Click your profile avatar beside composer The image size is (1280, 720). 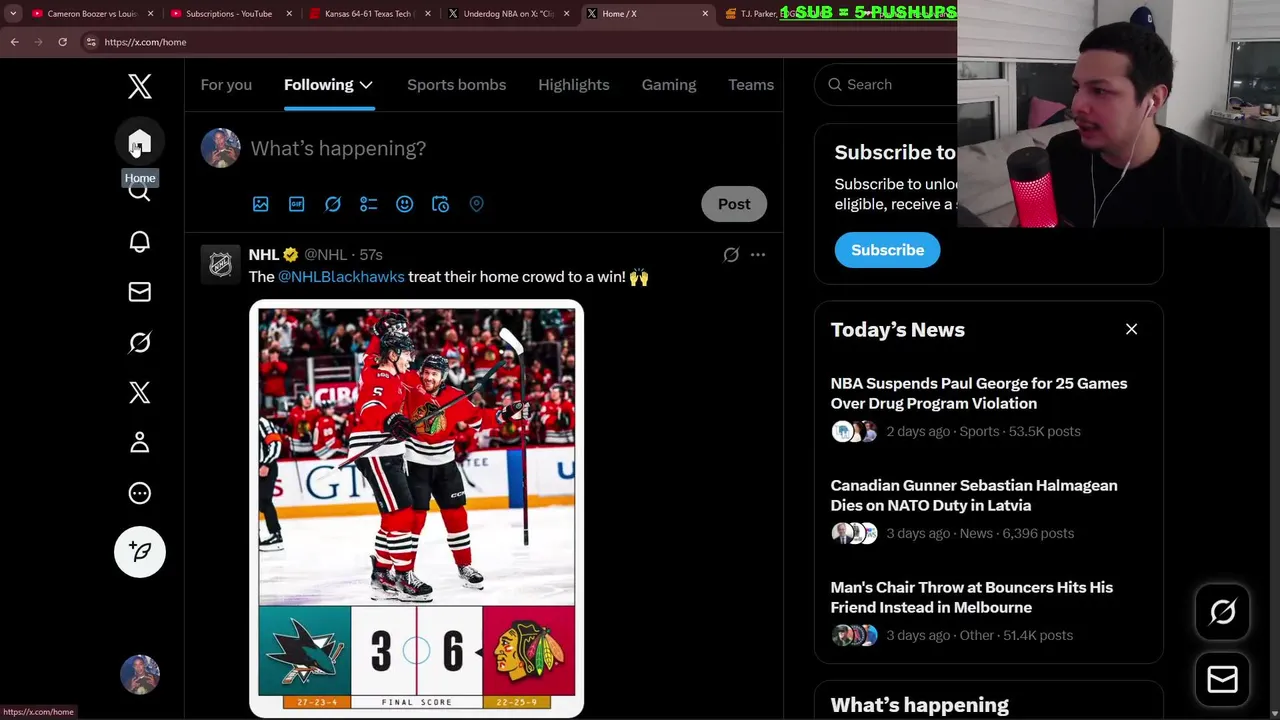(x=220, y=148)
